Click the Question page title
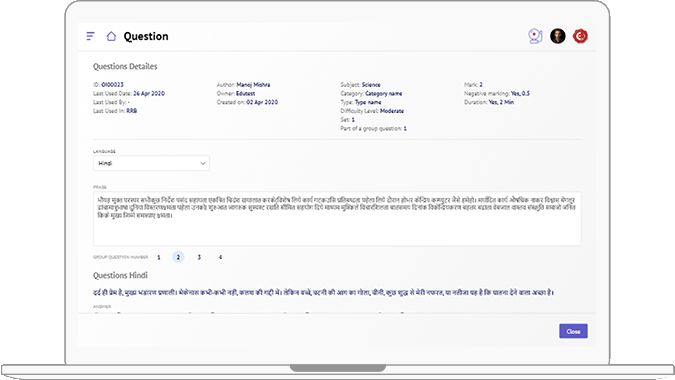Image resolution: width=675 pixels, height=380 pixels. [x=146, y=36]
